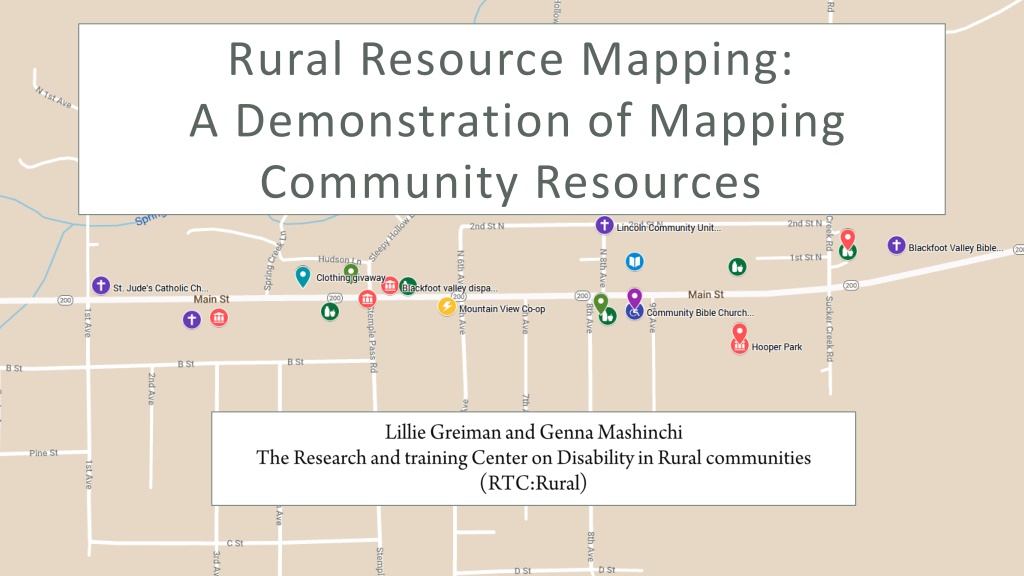Click the Rural Resource Mapping title box
Image resolution: width=1024 pixels, height=576 pixels.
click(x=511, y=119)
